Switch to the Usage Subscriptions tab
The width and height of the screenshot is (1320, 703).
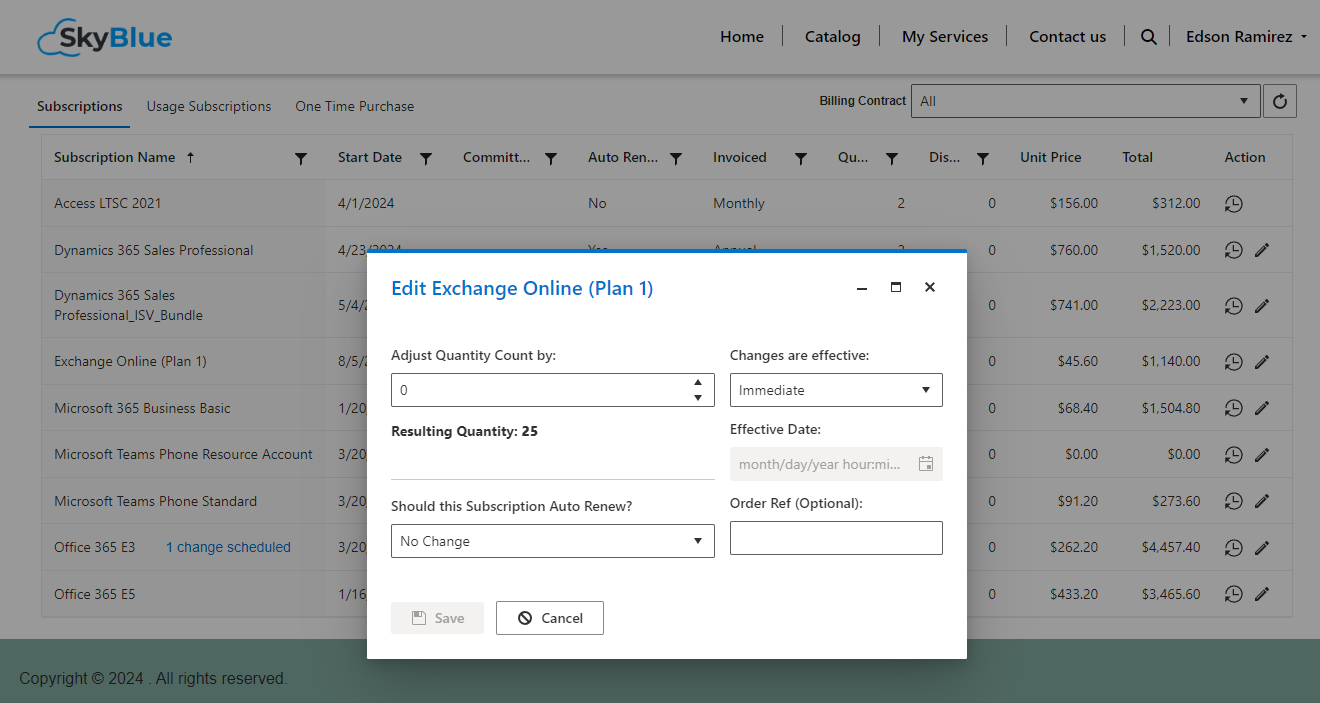(209, 106)
